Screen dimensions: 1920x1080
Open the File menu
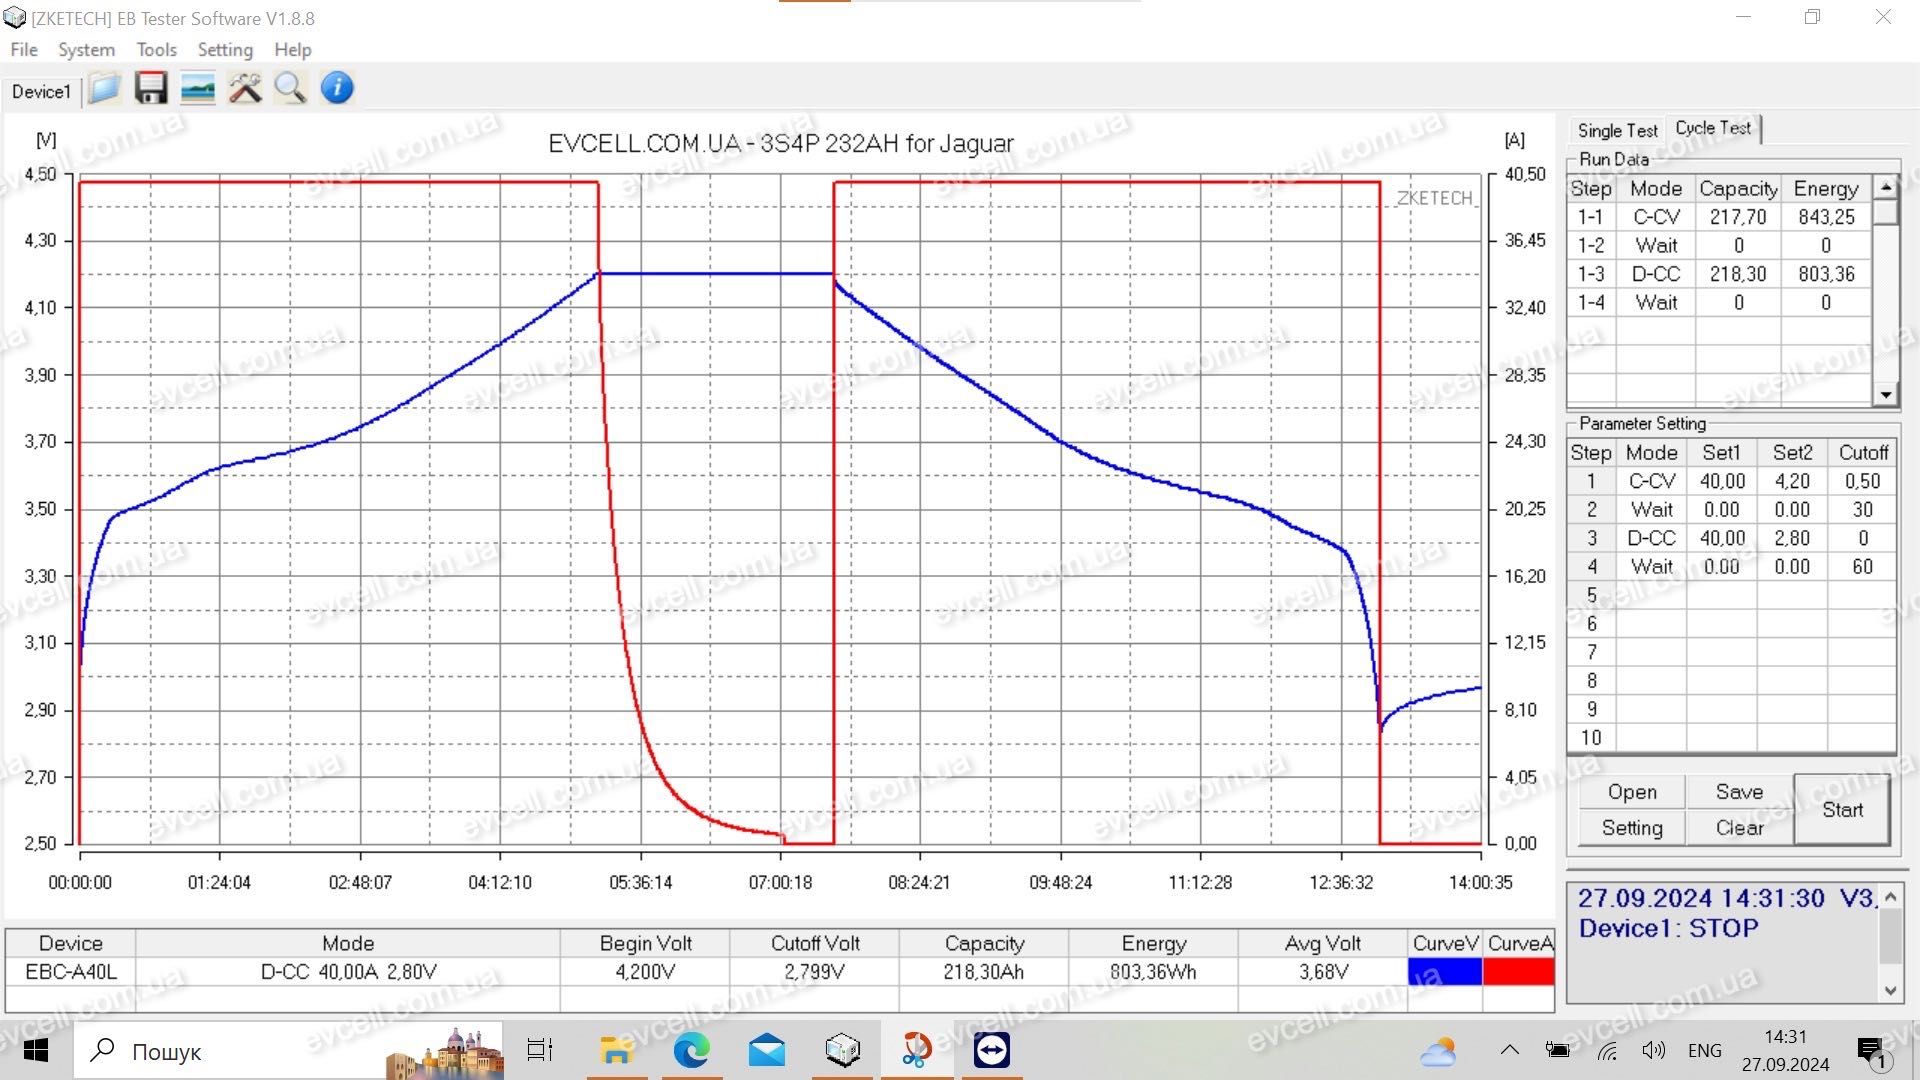tap(24, 49)
